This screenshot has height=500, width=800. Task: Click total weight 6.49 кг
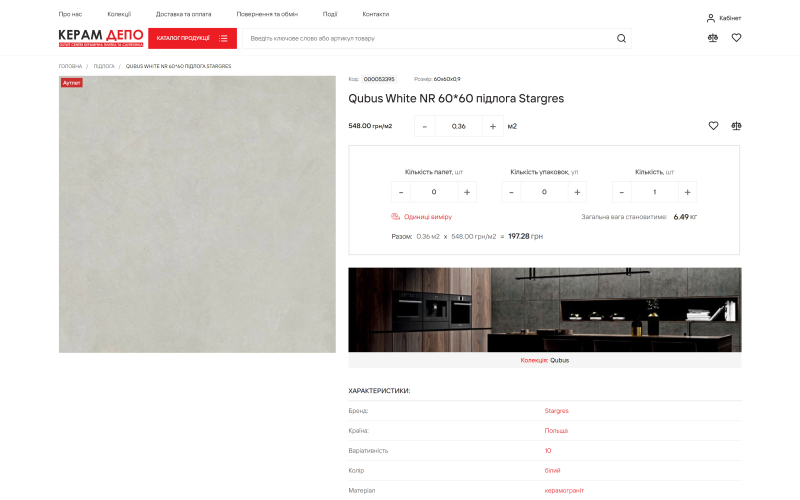pyautogui.click(x=685, y=217)
